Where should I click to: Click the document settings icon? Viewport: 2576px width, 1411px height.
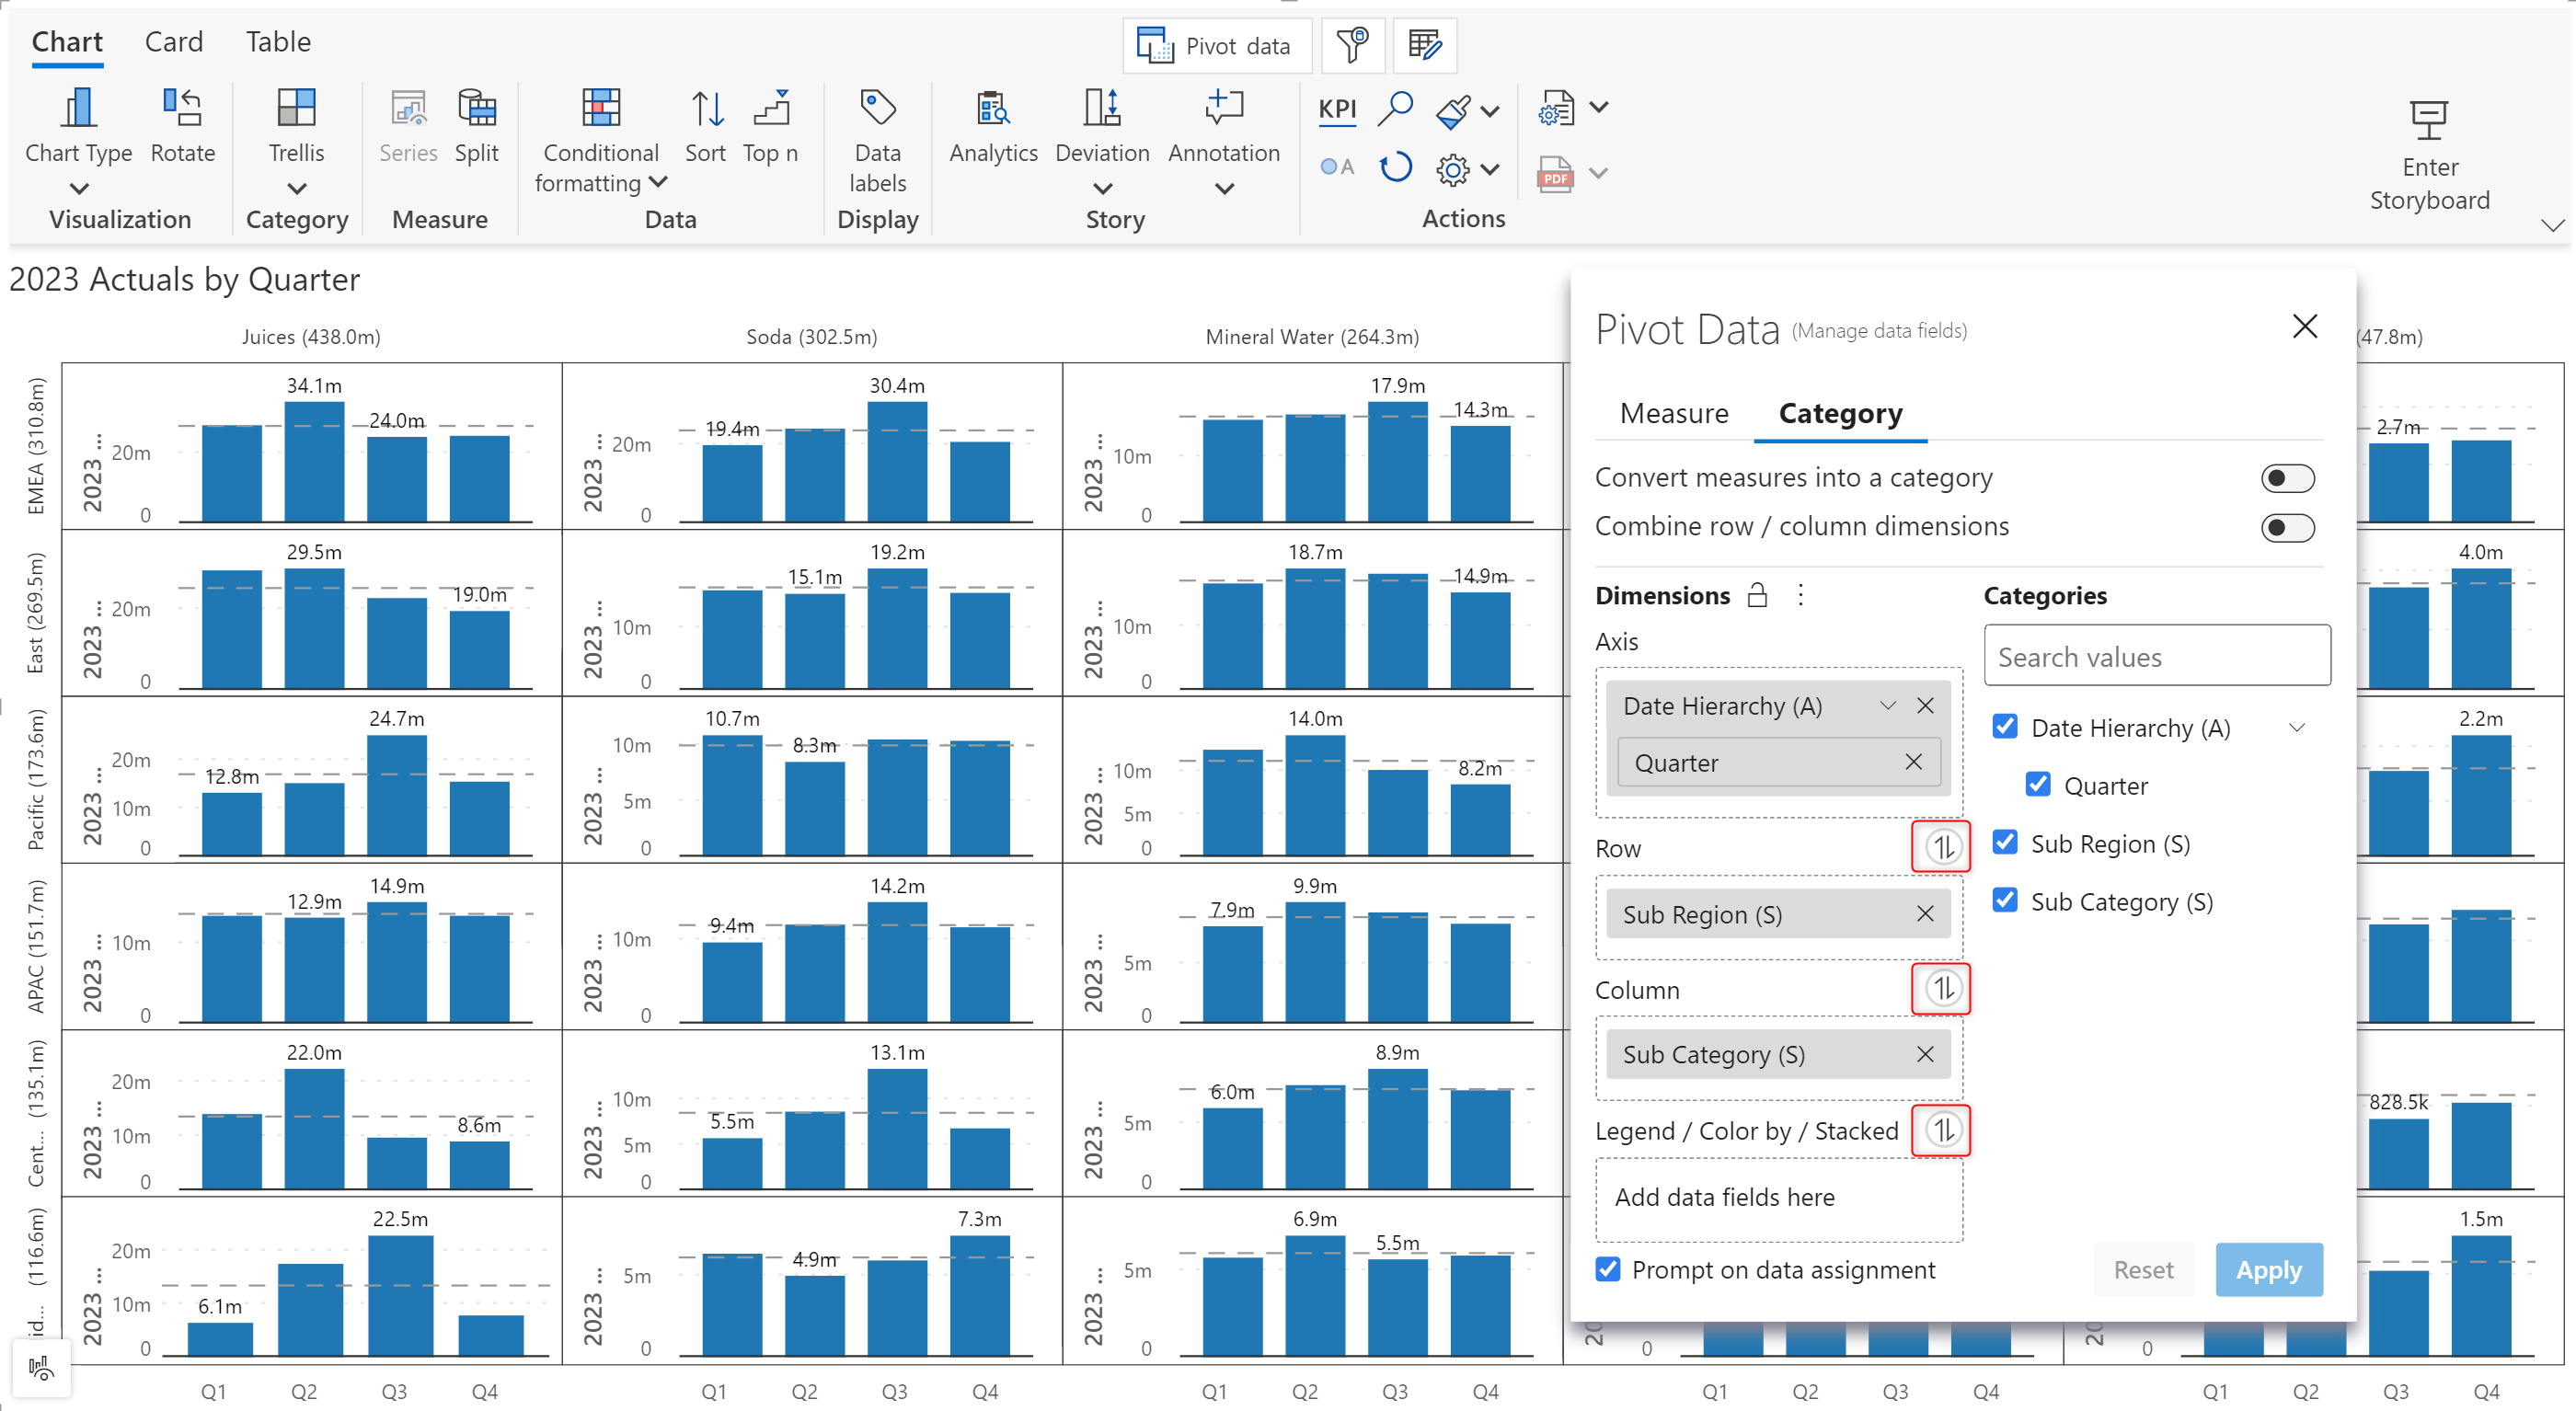coord(1555,108)
